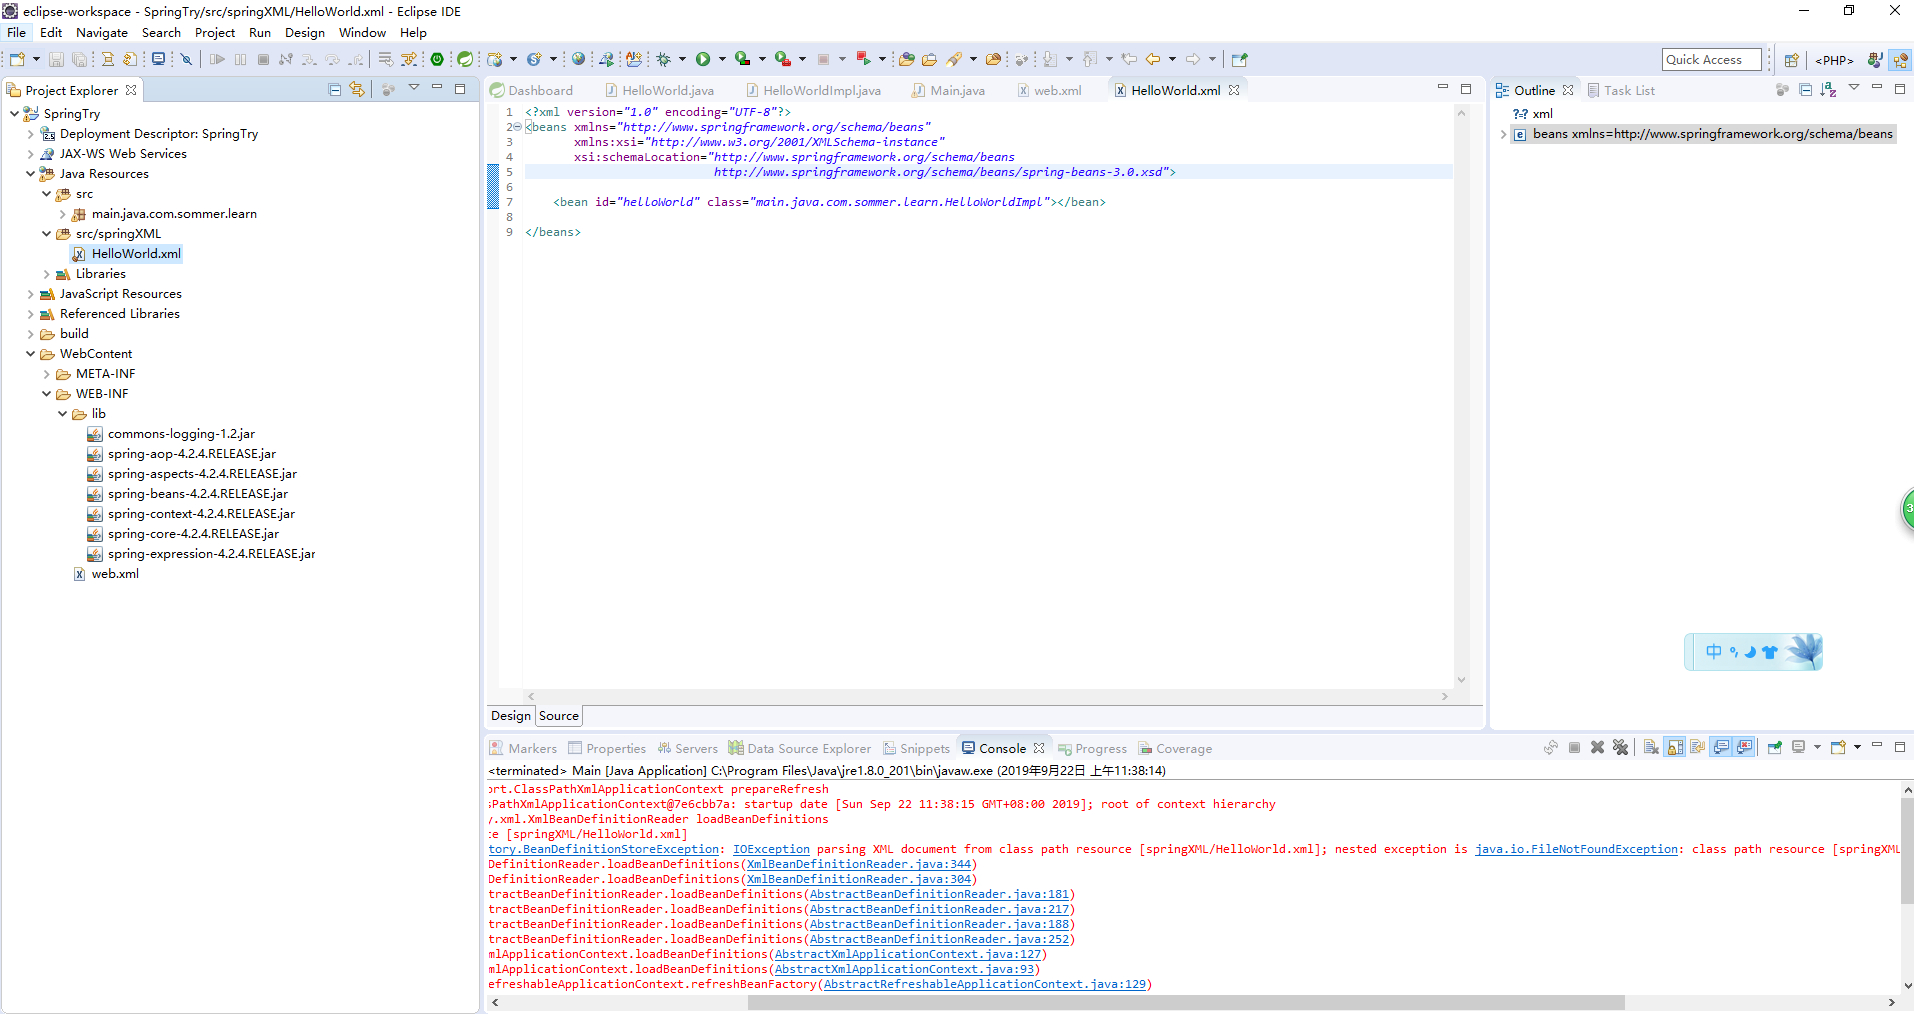Image resolution: width=1914 pixels, height=1014 pixels.
Task: Open the Navigate menu
Action: pyautogui.click(x=102, y=32)
